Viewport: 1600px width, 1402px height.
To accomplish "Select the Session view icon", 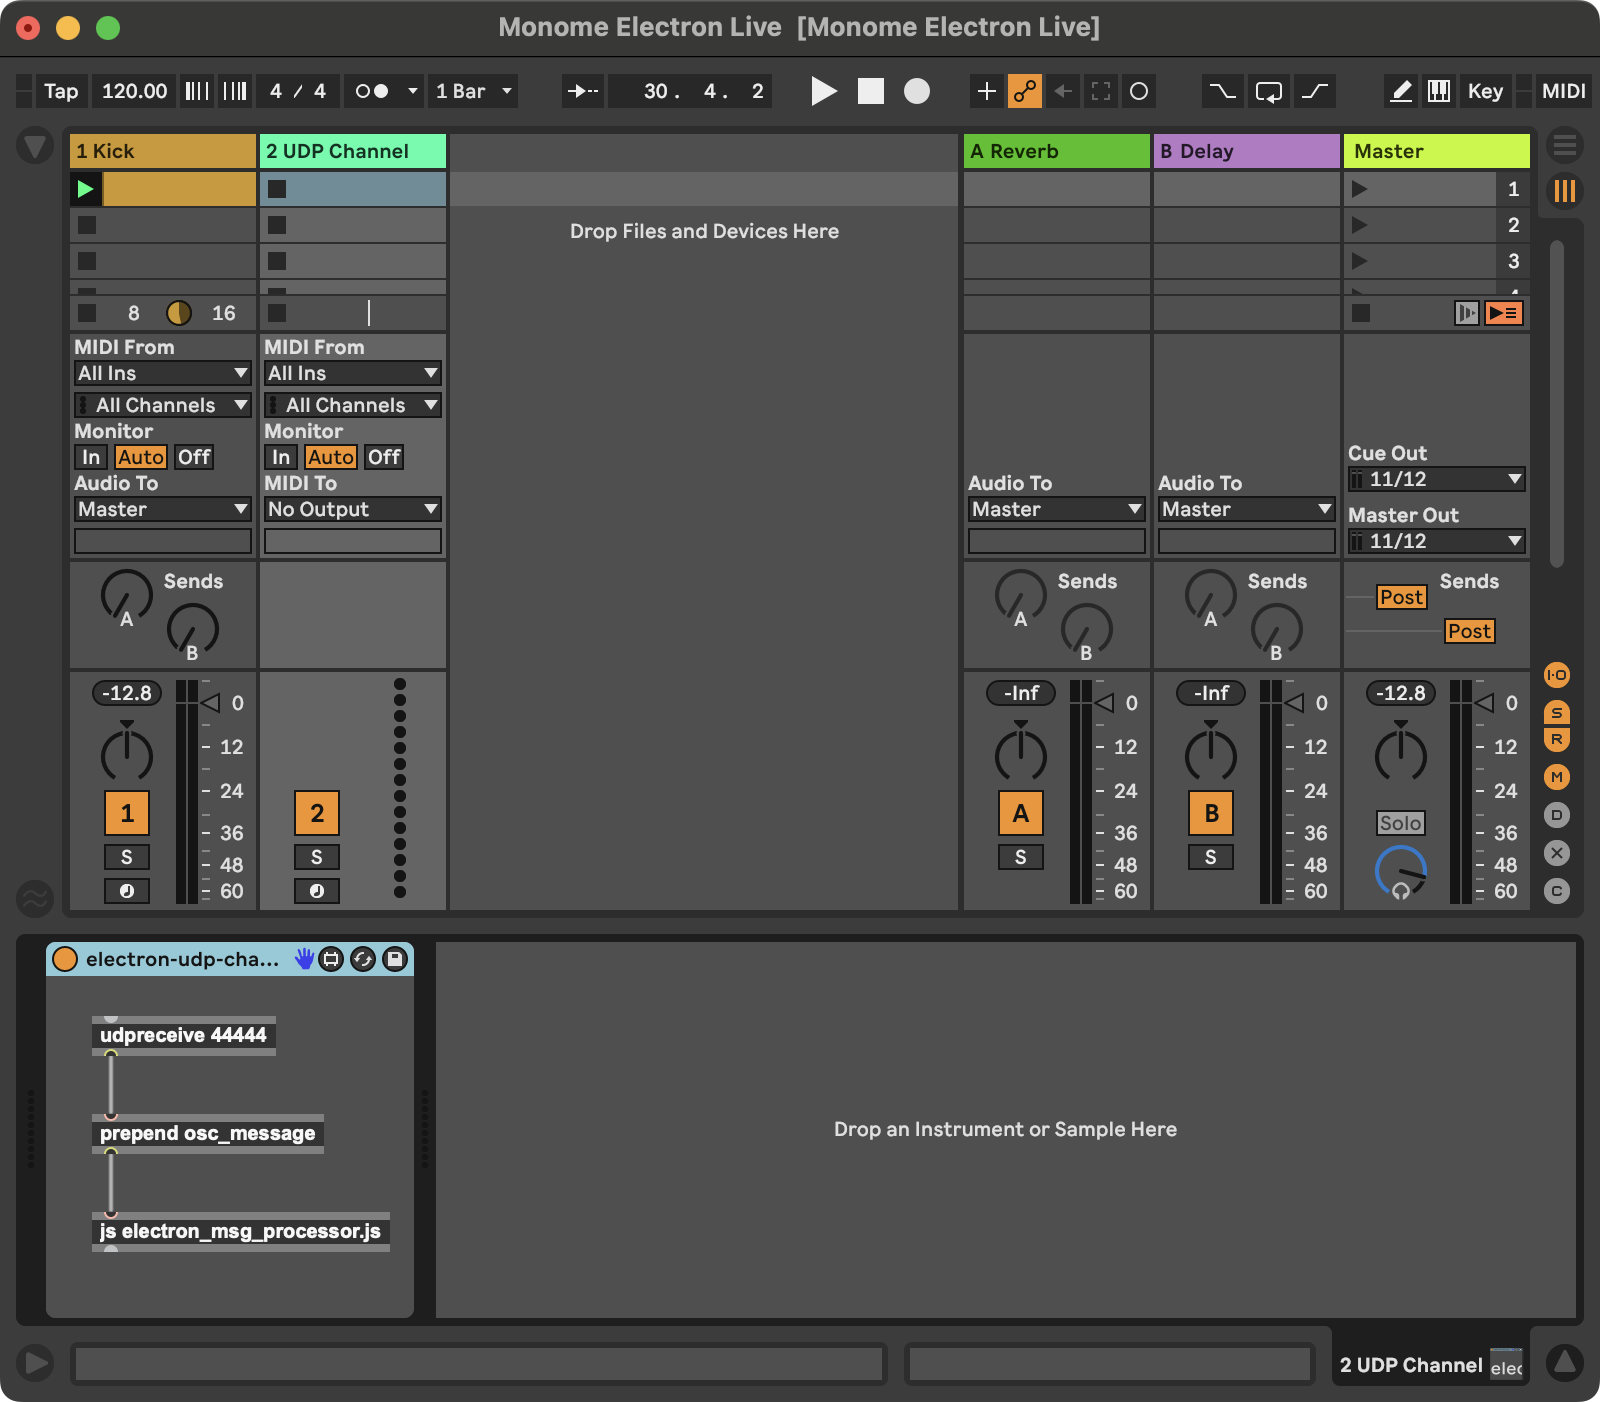I will pyautogui.click(x=1565, y=190).
